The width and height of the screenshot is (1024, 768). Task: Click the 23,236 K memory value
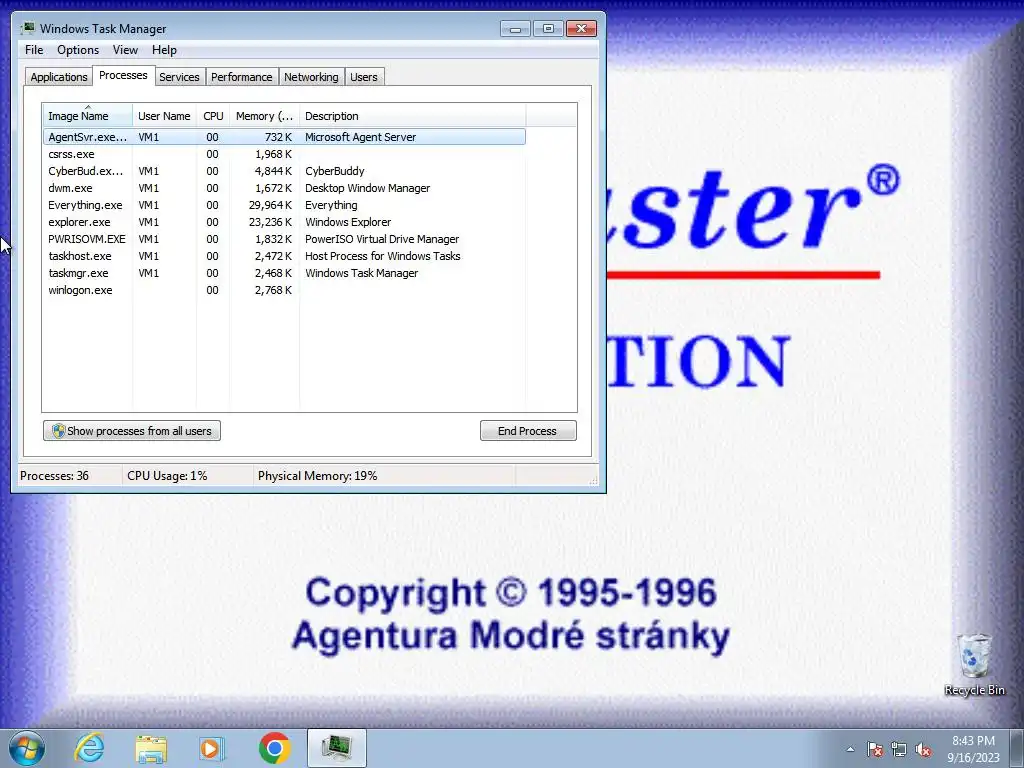[270, 222]
